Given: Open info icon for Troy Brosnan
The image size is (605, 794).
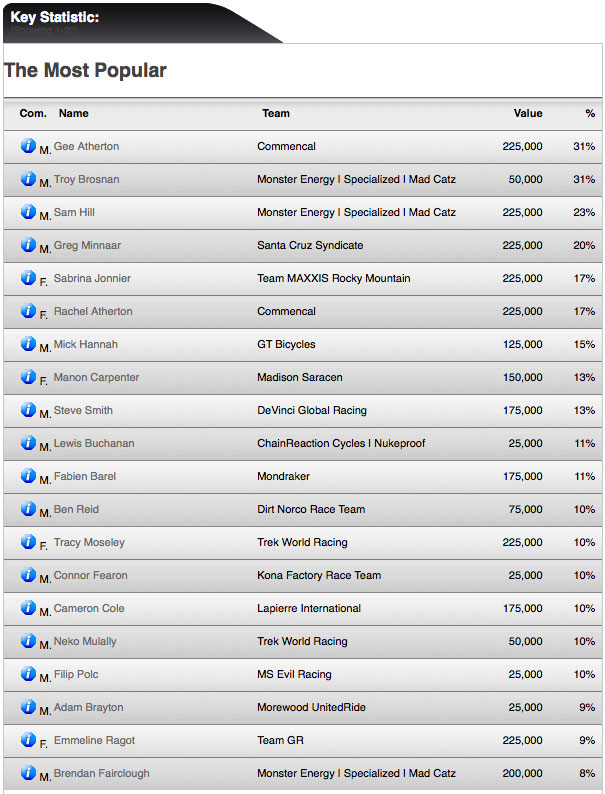Looking at the screenshot, I should pos(28,179).
